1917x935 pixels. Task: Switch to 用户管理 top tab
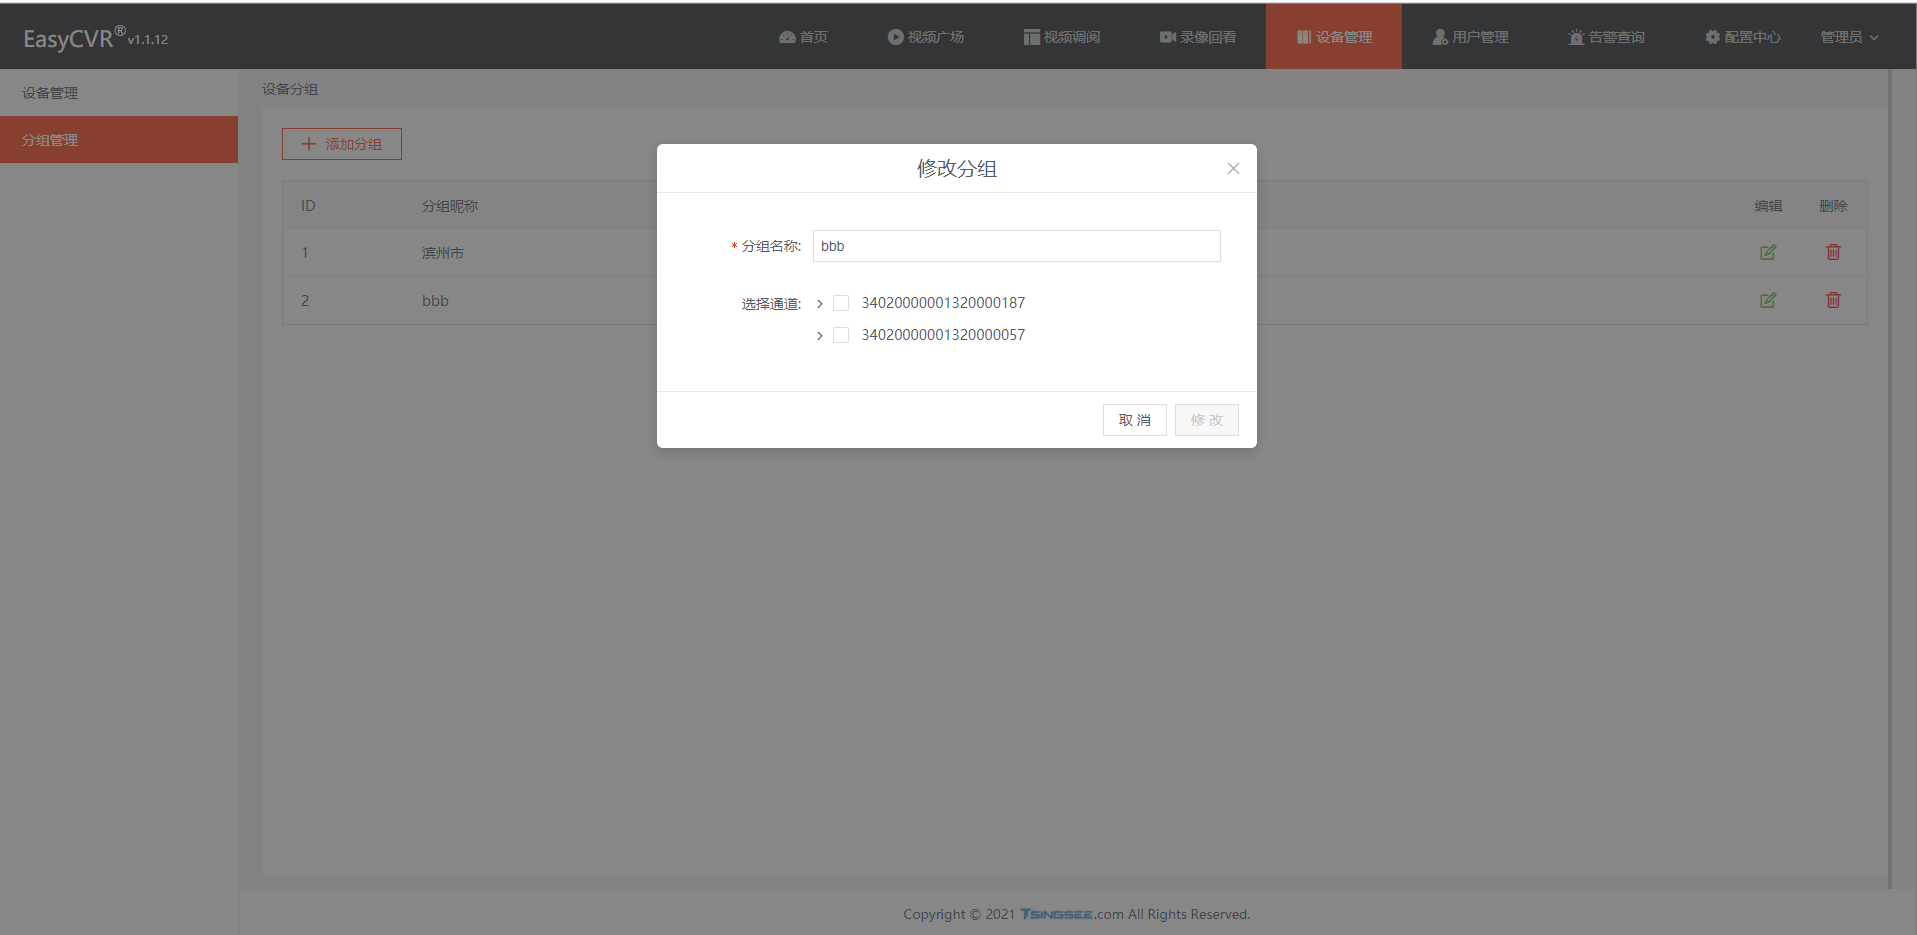click(1470, 37)
